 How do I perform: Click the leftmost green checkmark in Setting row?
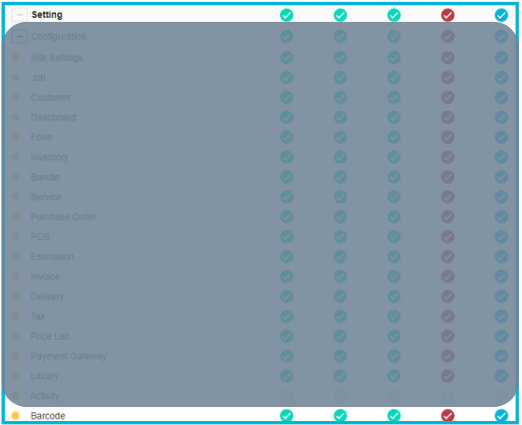[286, 15]
